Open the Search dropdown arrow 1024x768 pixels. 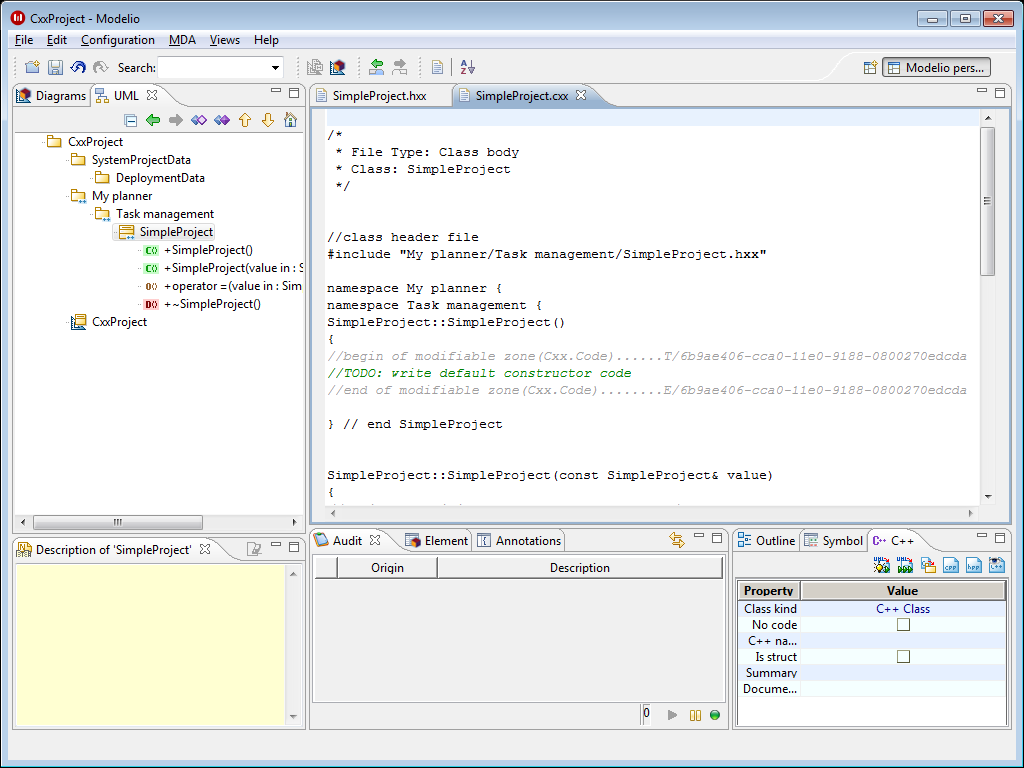click(276, 68)
